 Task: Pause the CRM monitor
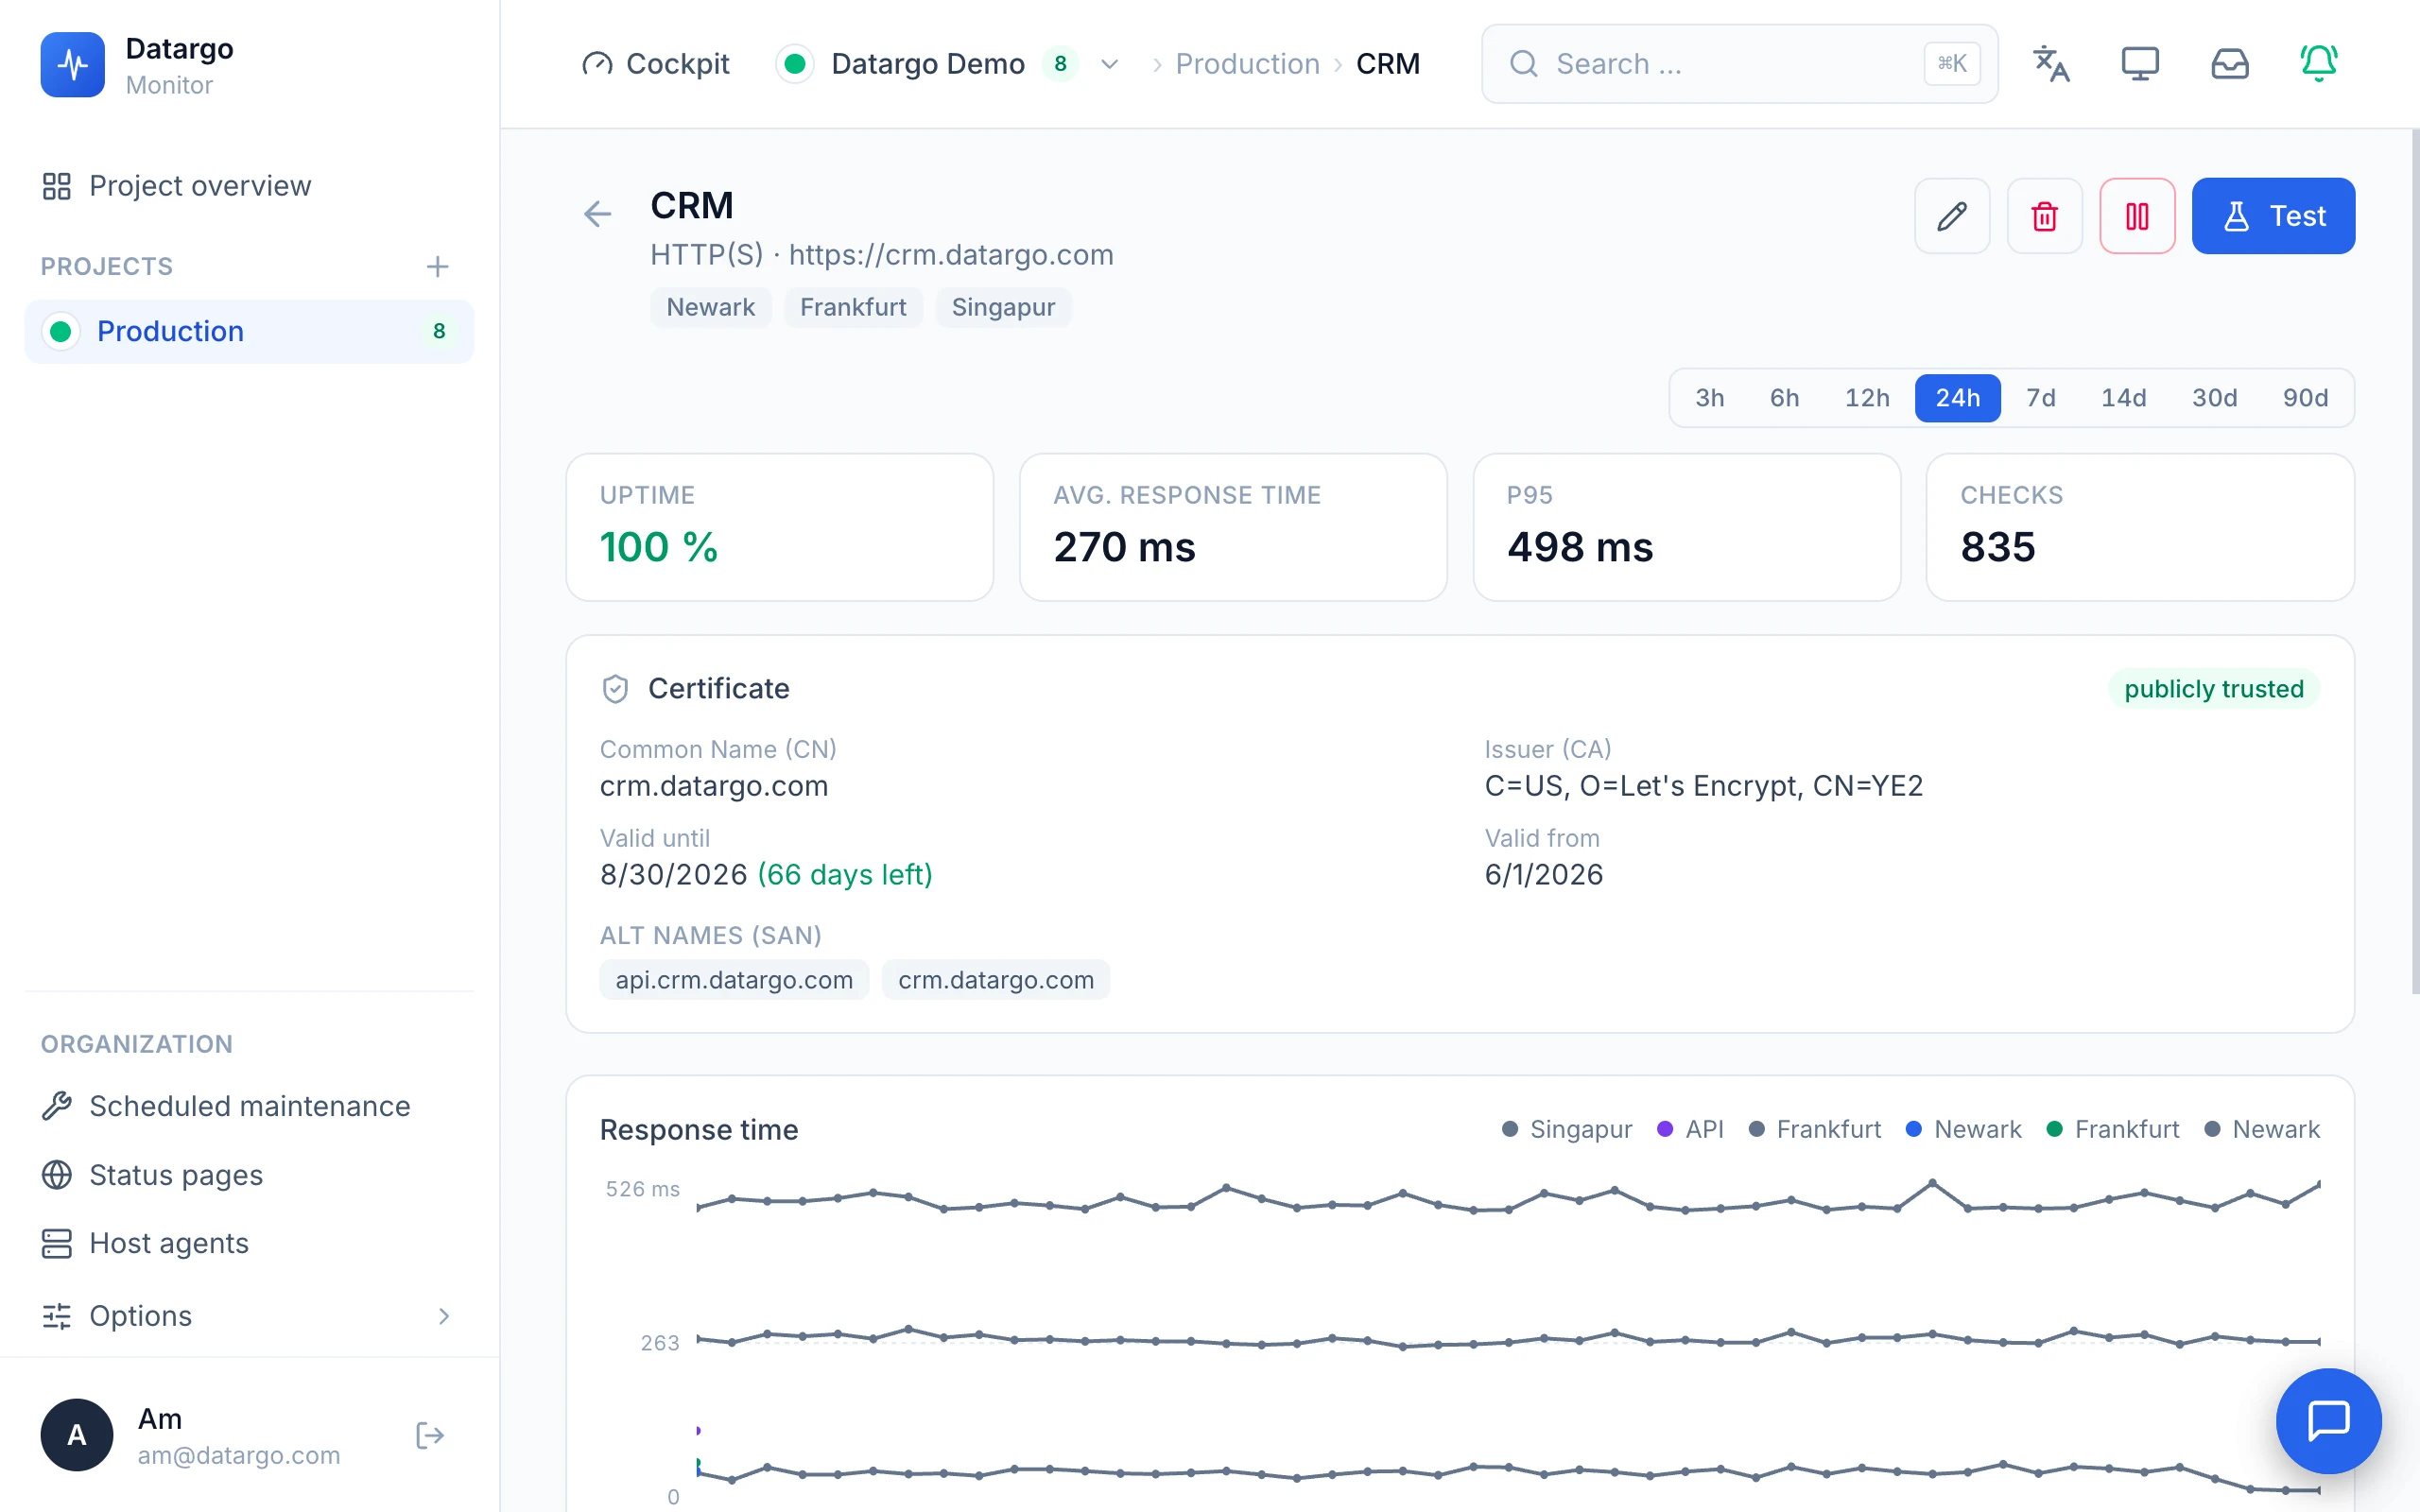[x=2137, y=216]
